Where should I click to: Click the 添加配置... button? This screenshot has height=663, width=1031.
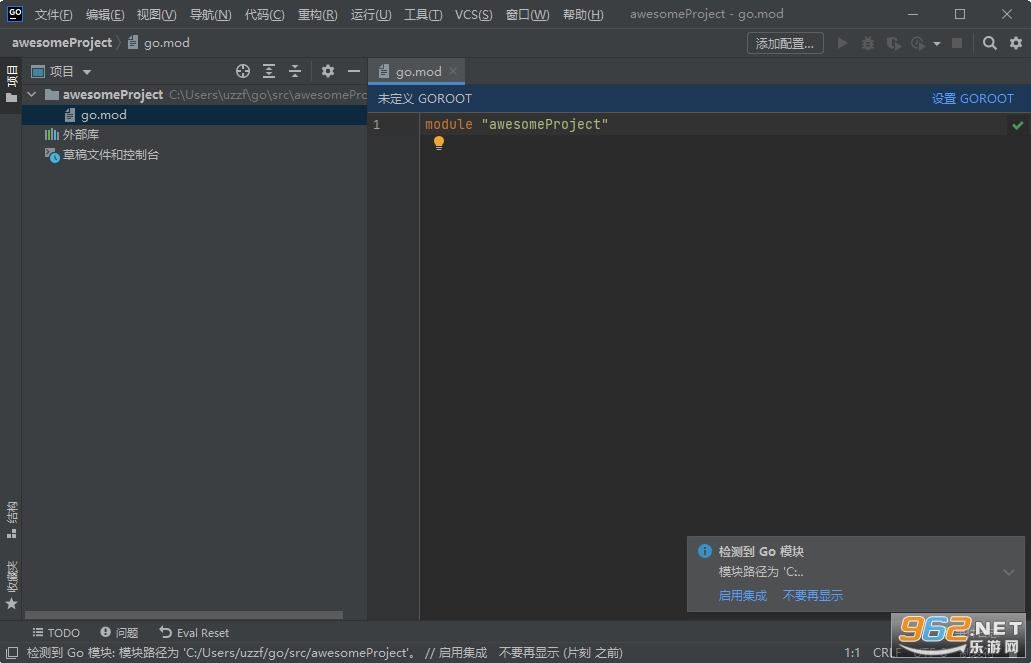tap(785, 43)
